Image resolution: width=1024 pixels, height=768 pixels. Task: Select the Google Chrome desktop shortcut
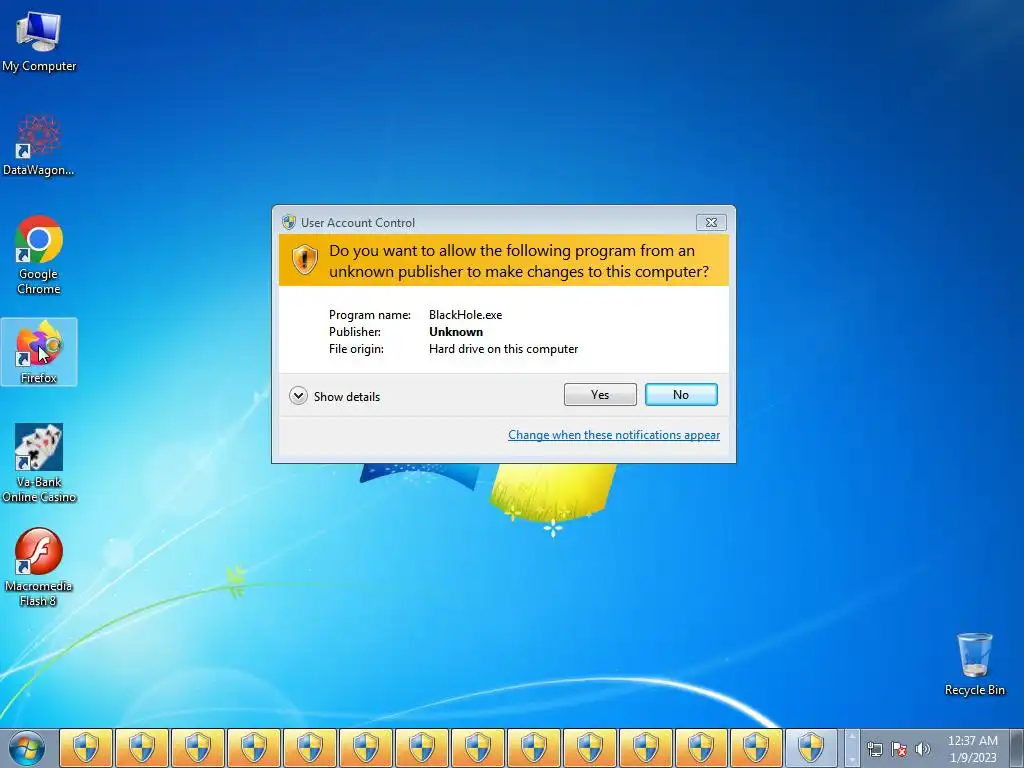pyautogui.click(x=39, y=255)
